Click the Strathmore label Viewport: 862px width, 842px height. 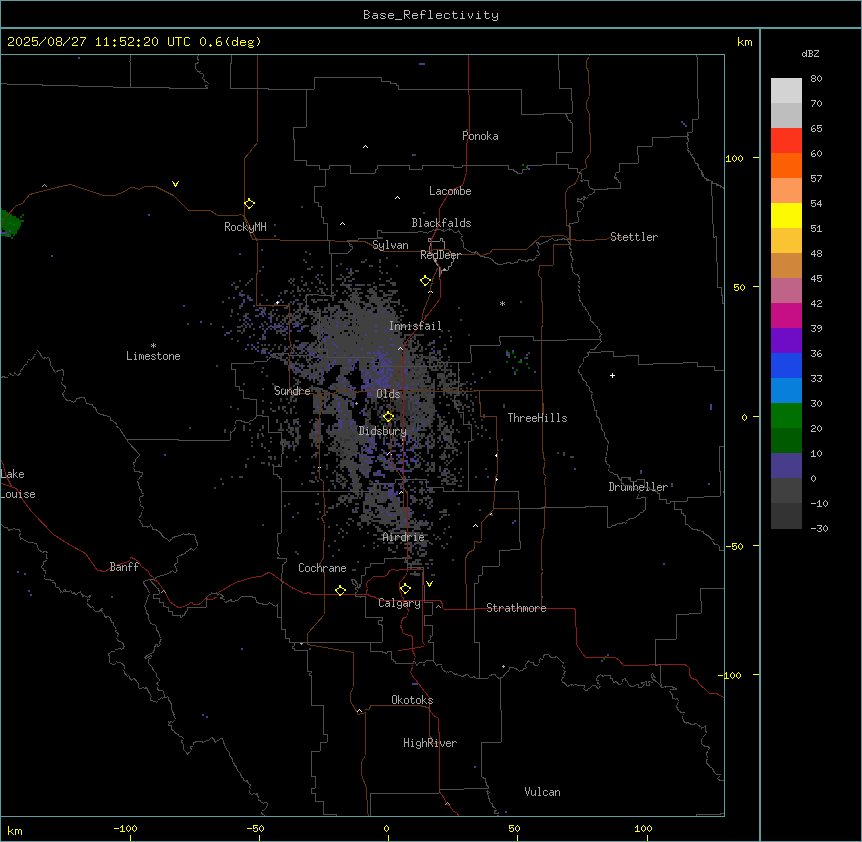click(x=516, y=608)
